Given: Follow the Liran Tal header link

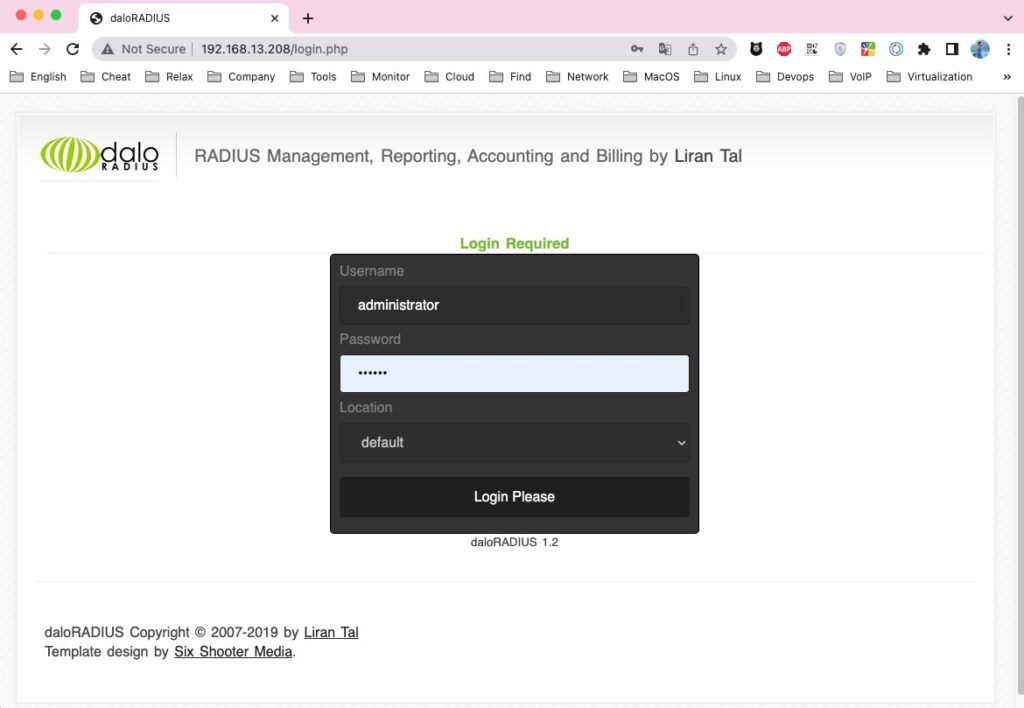Looking at the screenshot, I should point(708,156).
